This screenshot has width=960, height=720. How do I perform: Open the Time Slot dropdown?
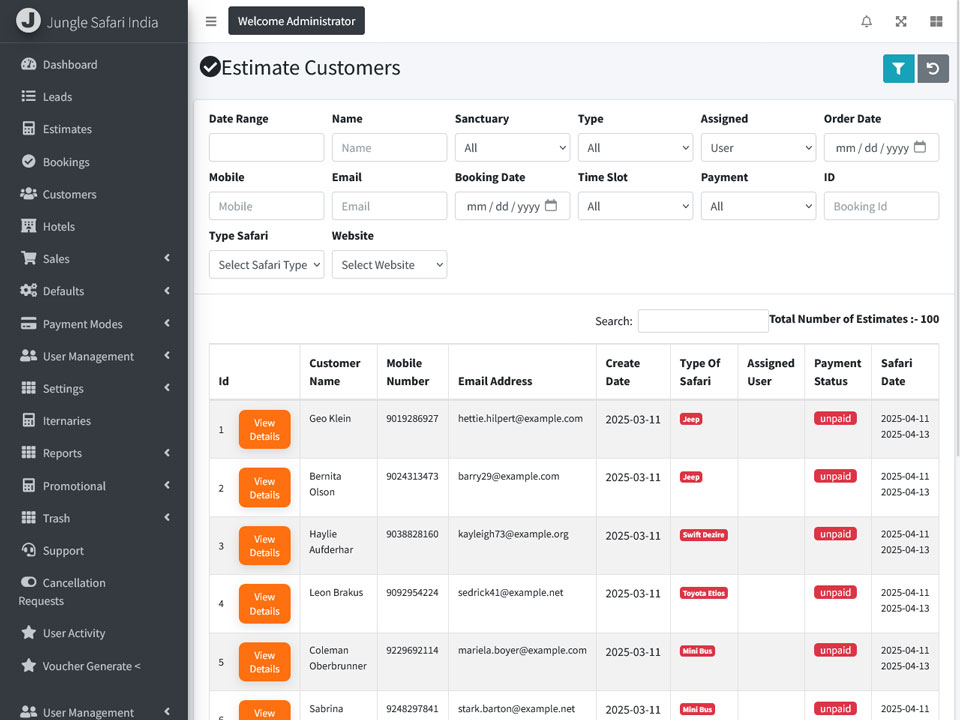click(x=635, y=206)
